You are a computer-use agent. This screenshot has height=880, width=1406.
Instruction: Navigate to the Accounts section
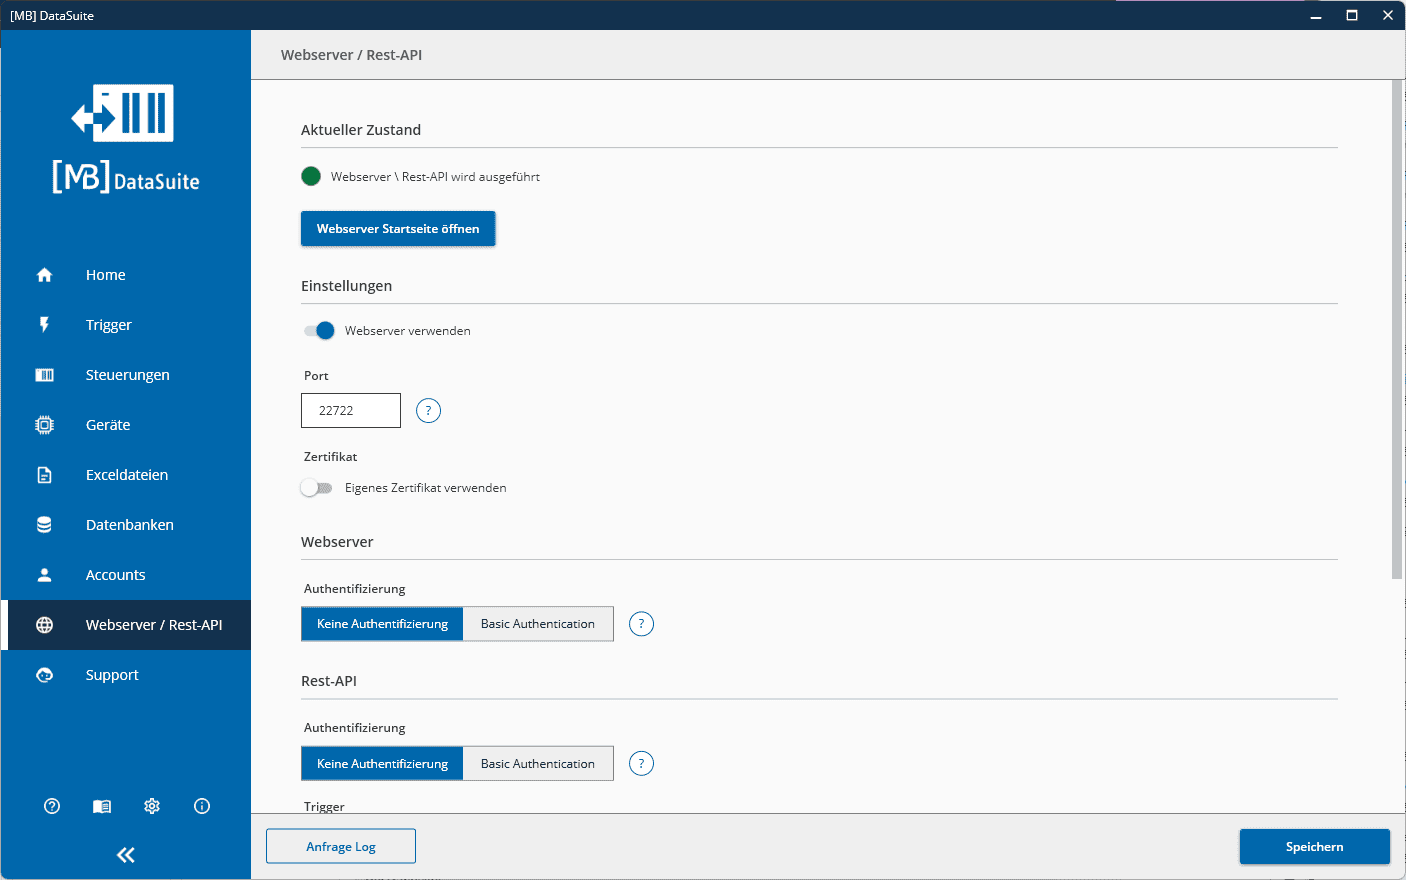coord(115,575)
